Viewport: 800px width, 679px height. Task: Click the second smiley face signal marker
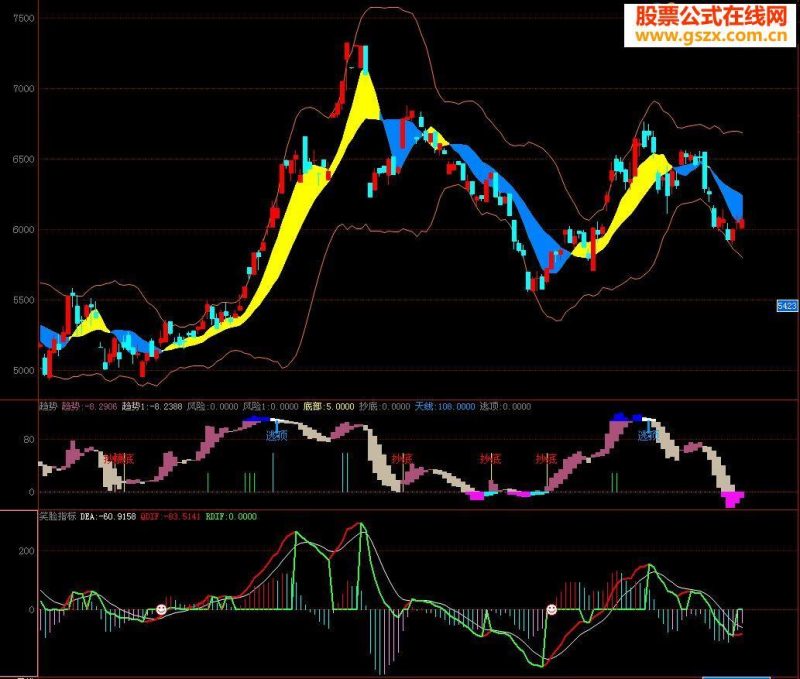coord(552,609)
